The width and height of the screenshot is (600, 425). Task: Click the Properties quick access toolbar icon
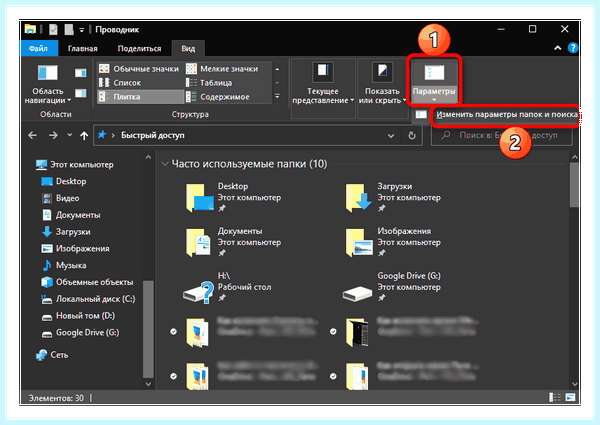coord(53,29)
